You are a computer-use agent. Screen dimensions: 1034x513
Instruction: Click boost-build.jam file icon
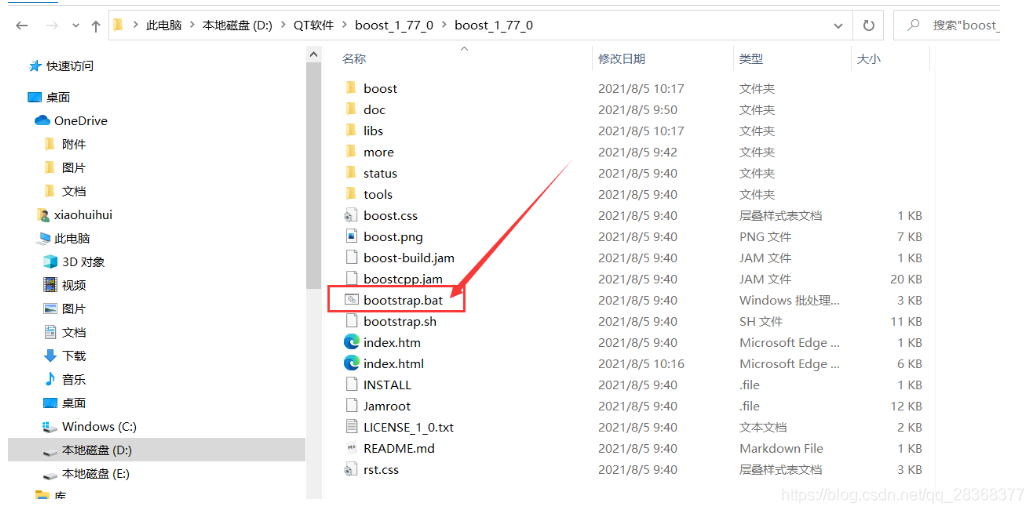351,257
